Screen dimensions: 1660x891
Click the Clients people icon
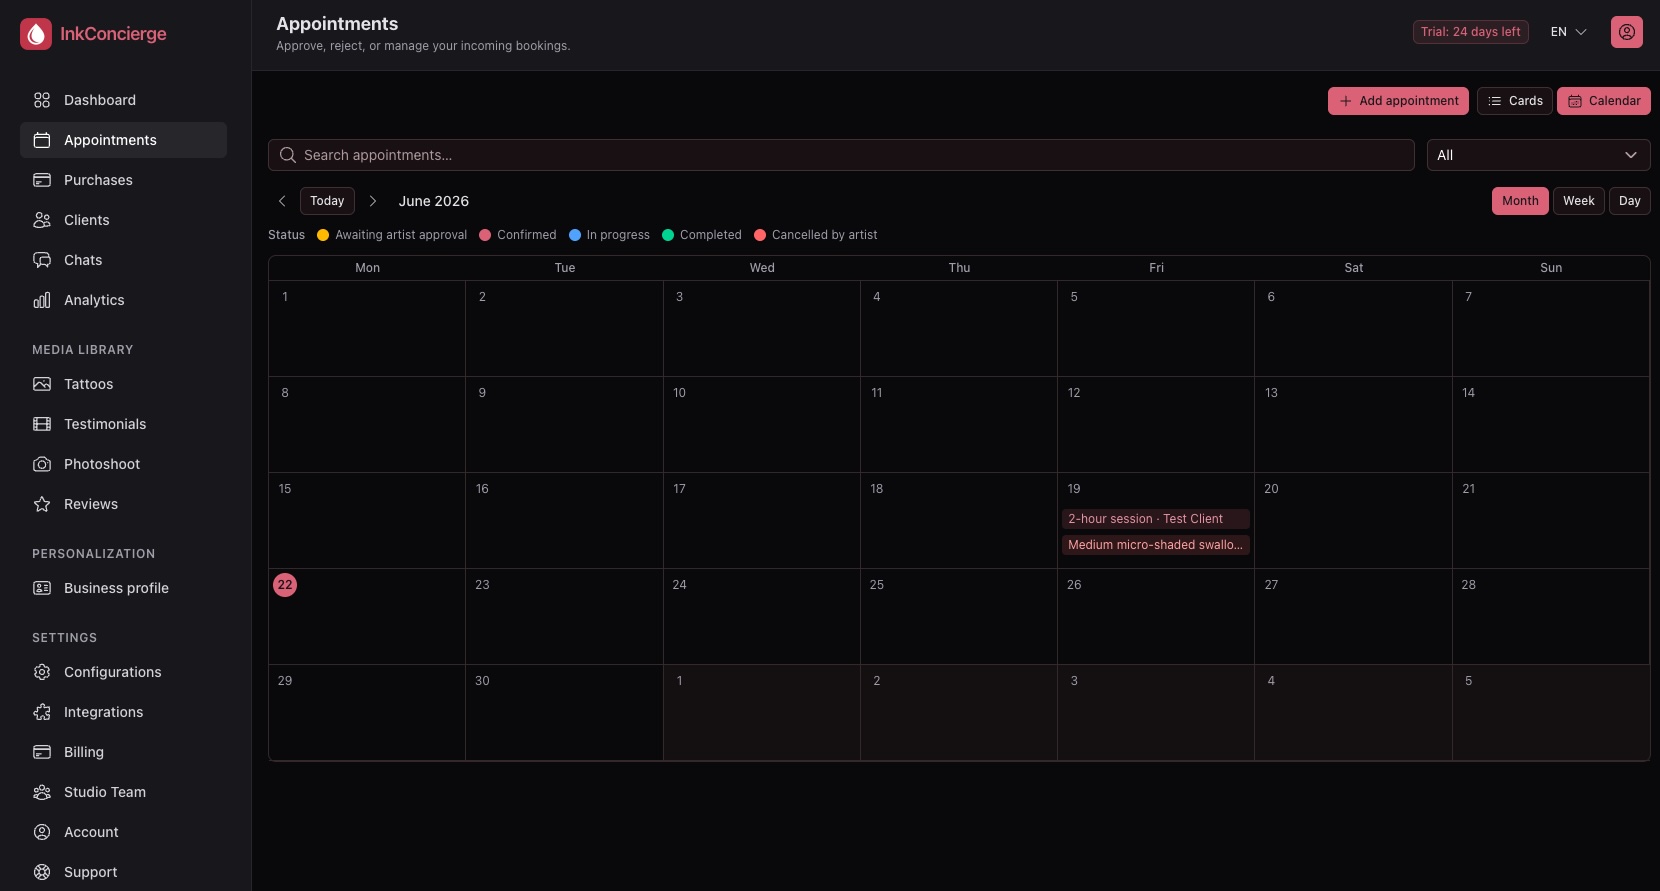[x=42, y=220]
